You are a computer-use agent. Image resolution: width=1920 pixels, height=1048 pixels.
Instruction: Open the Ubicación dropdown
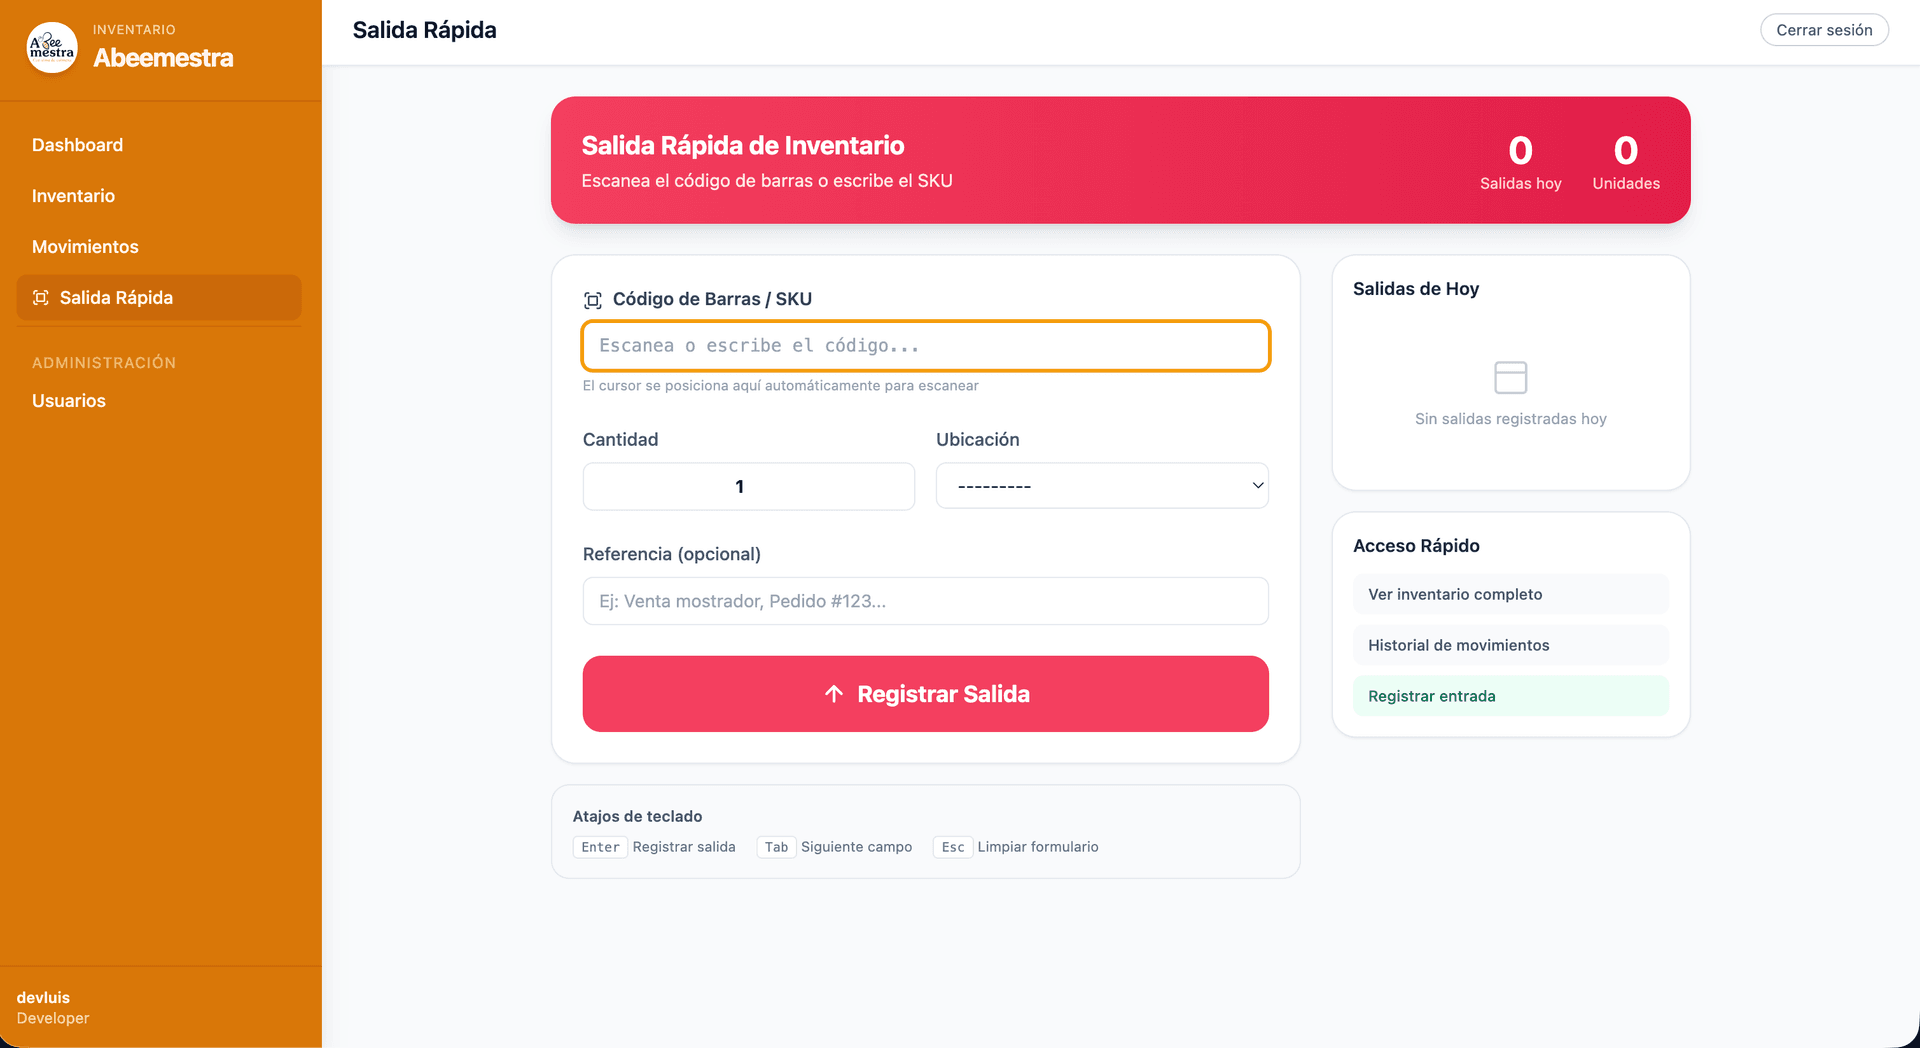(x=1100, y=486)
